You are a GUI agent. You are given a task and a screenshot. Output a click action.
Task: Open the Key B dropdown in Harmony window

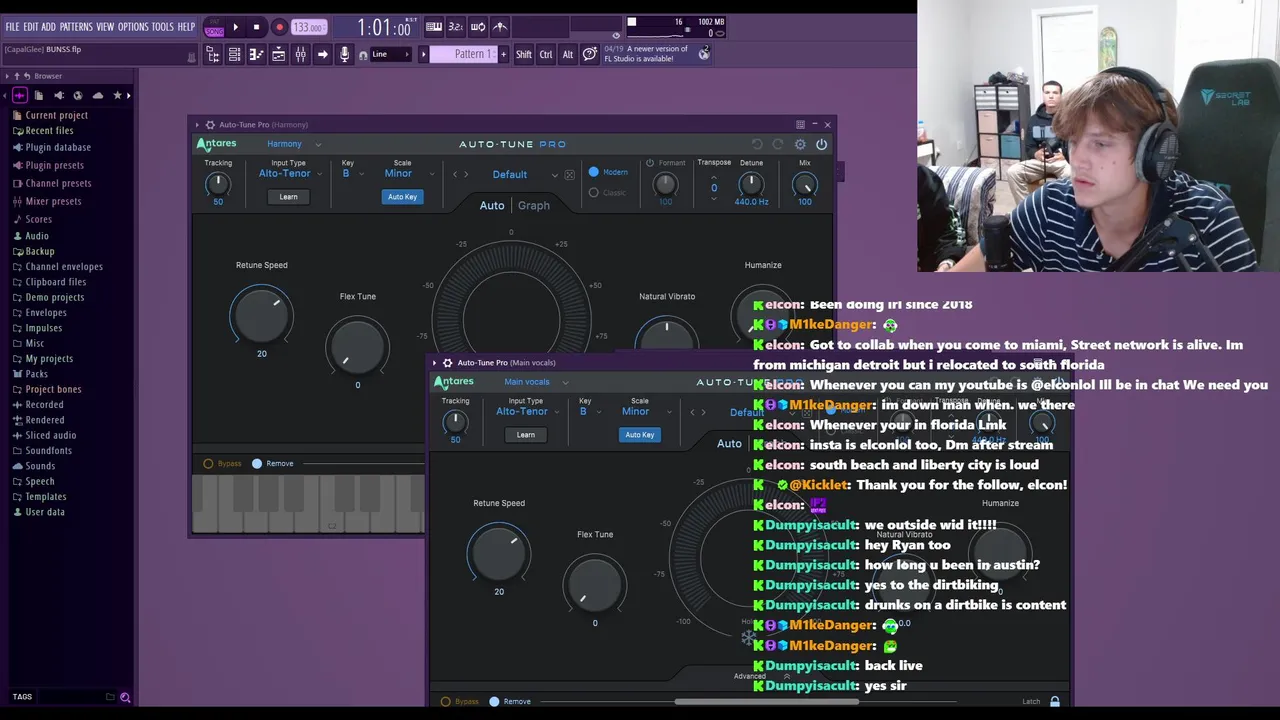351,174
